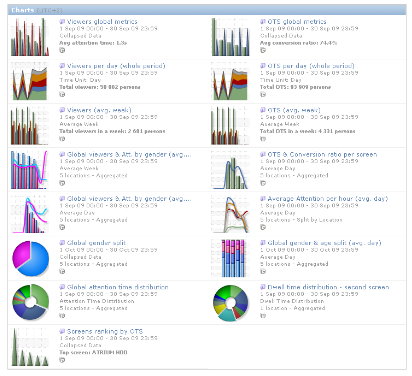Click the round icon under OTS global metrics details
The image size is (412, 376).
point(263,50)
